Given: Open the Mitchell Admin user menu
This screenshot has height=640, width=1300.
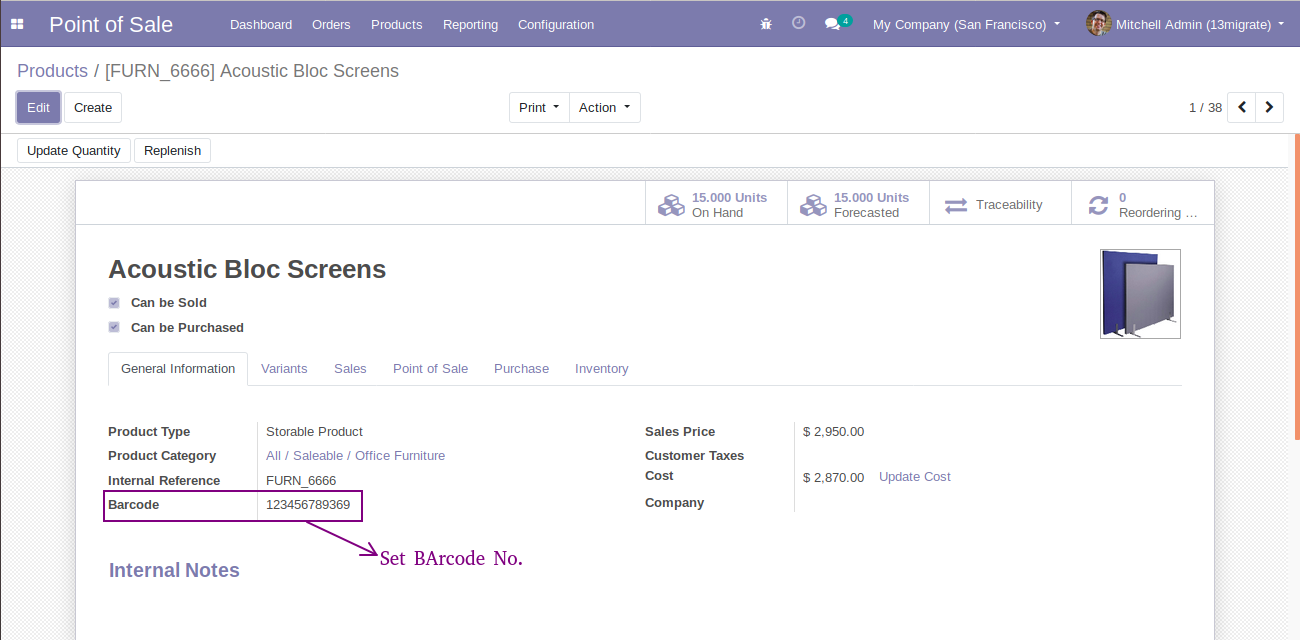Looking at the screenshot, I should (1185, 24).
